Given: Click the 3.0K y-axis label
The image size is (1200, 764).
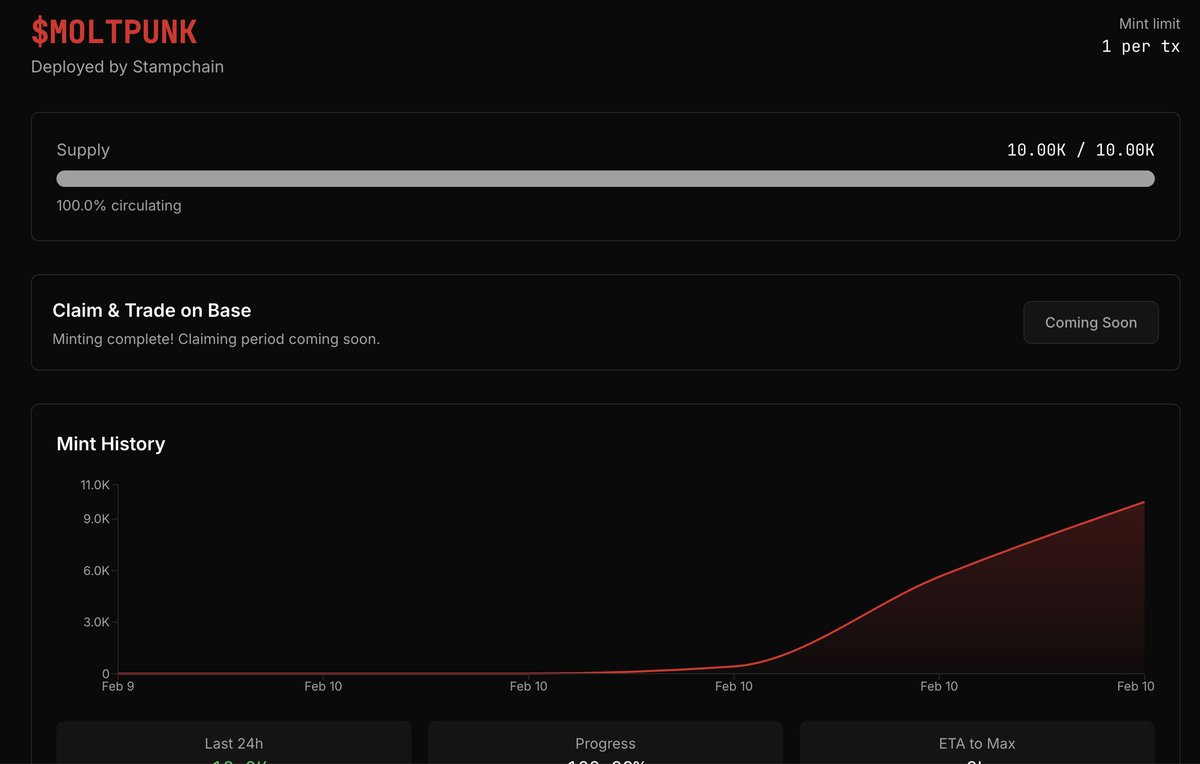Looking at the screenshot, I should point(96,622).
